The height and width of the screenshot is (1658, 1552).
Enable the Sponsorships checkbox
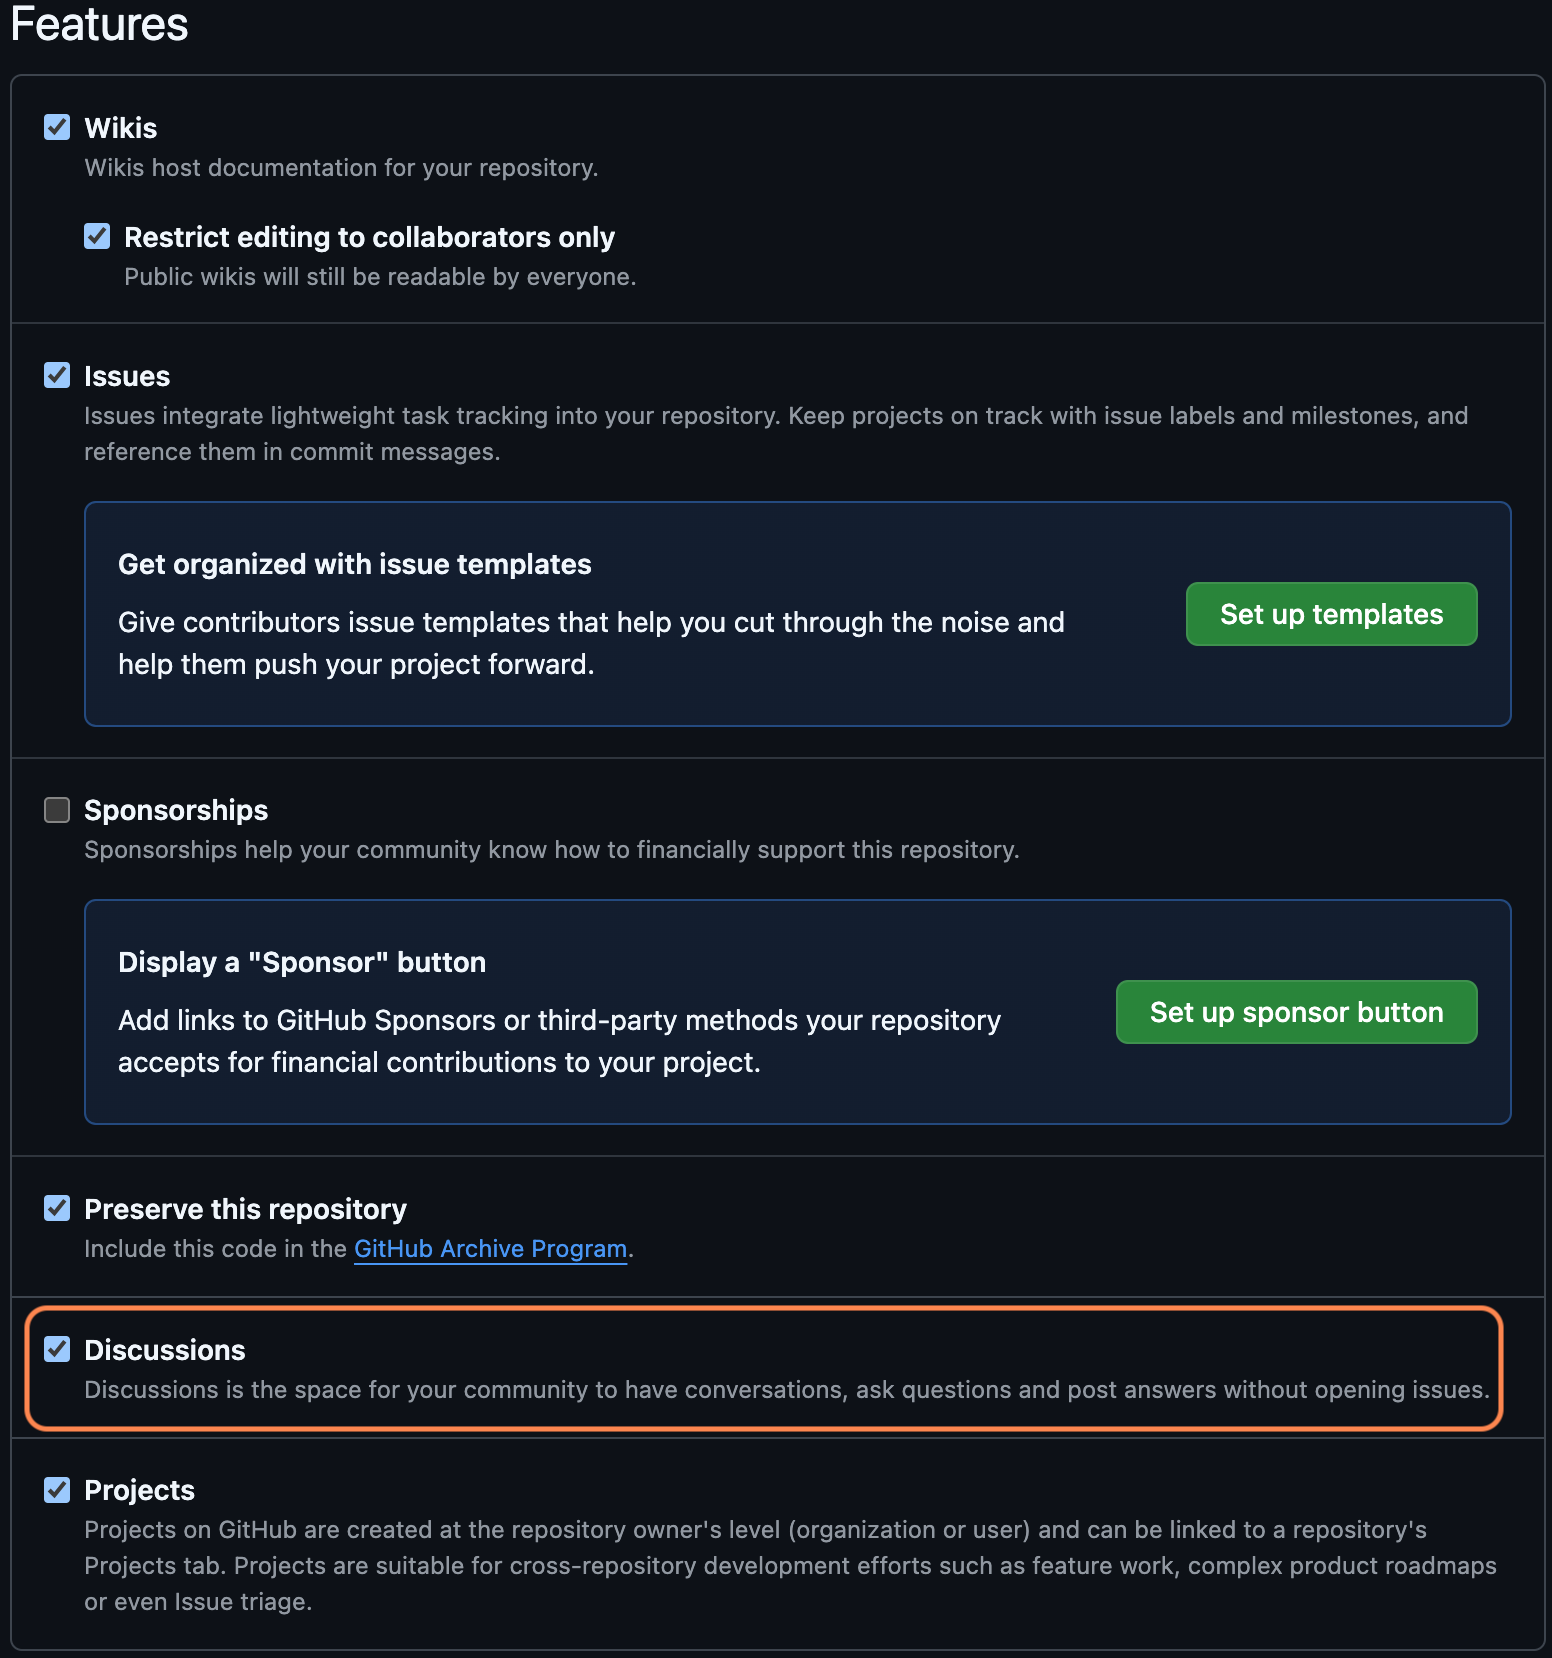(x=57, y=809)
